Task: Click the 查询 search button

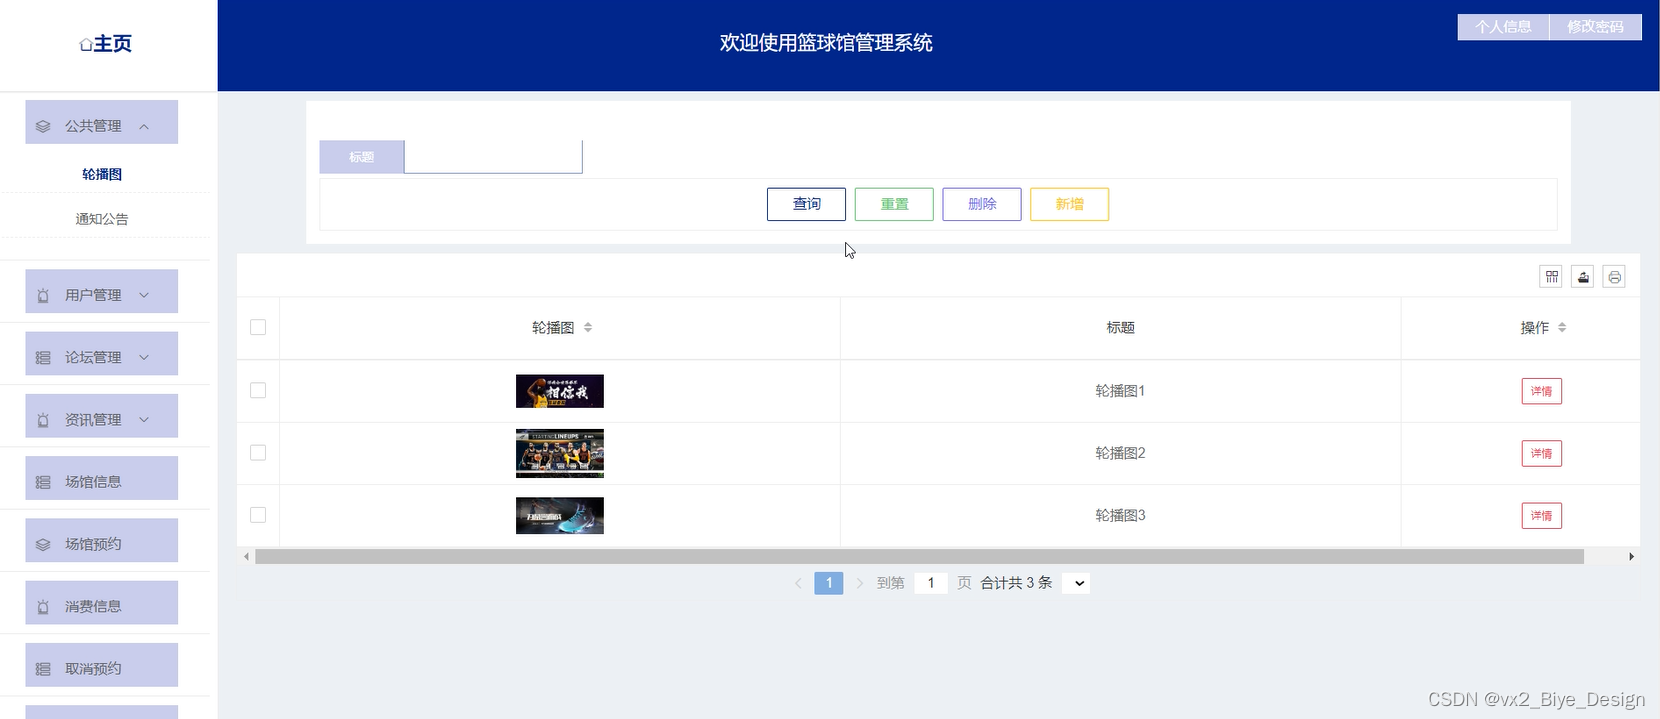Action: coord(806,204)
